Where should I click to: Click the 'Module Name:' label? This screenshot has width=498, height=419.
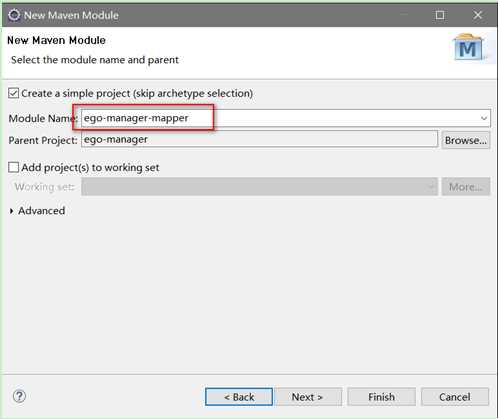[43, 119]
